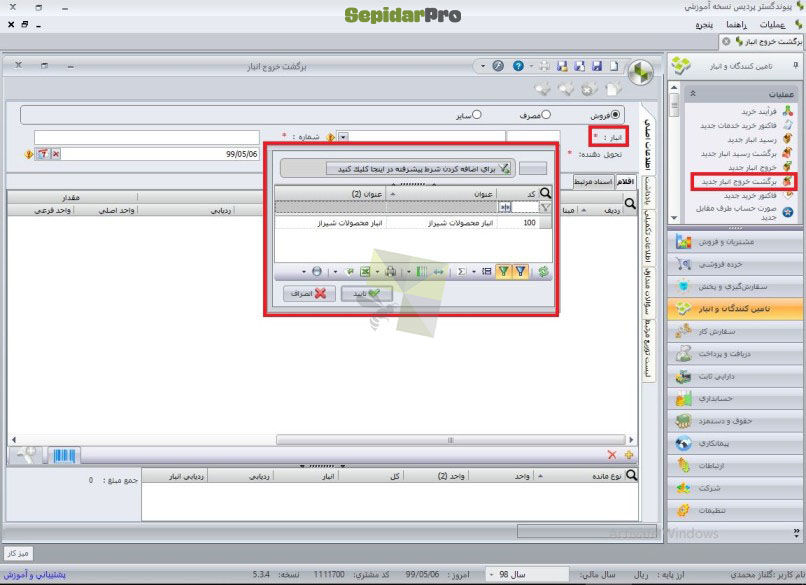The image size is (806, 585).
Task: Open the پنجره menu
Action: tap(704, 24)
